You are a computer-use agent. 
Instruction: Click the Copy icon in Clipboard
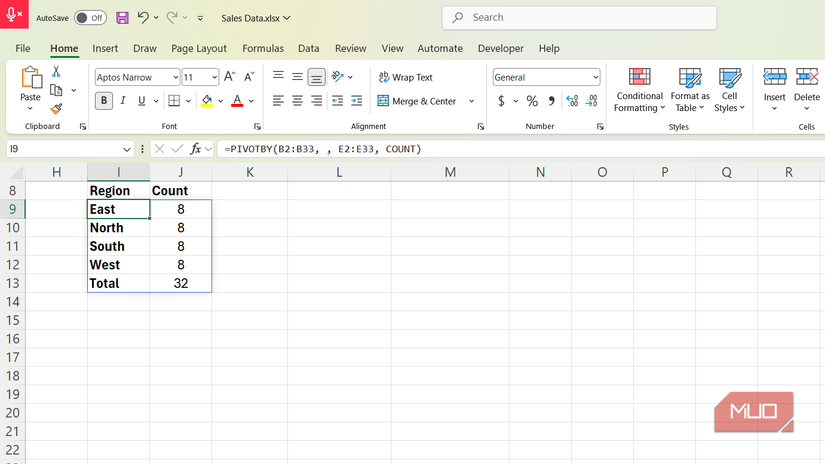coord(56,90)
